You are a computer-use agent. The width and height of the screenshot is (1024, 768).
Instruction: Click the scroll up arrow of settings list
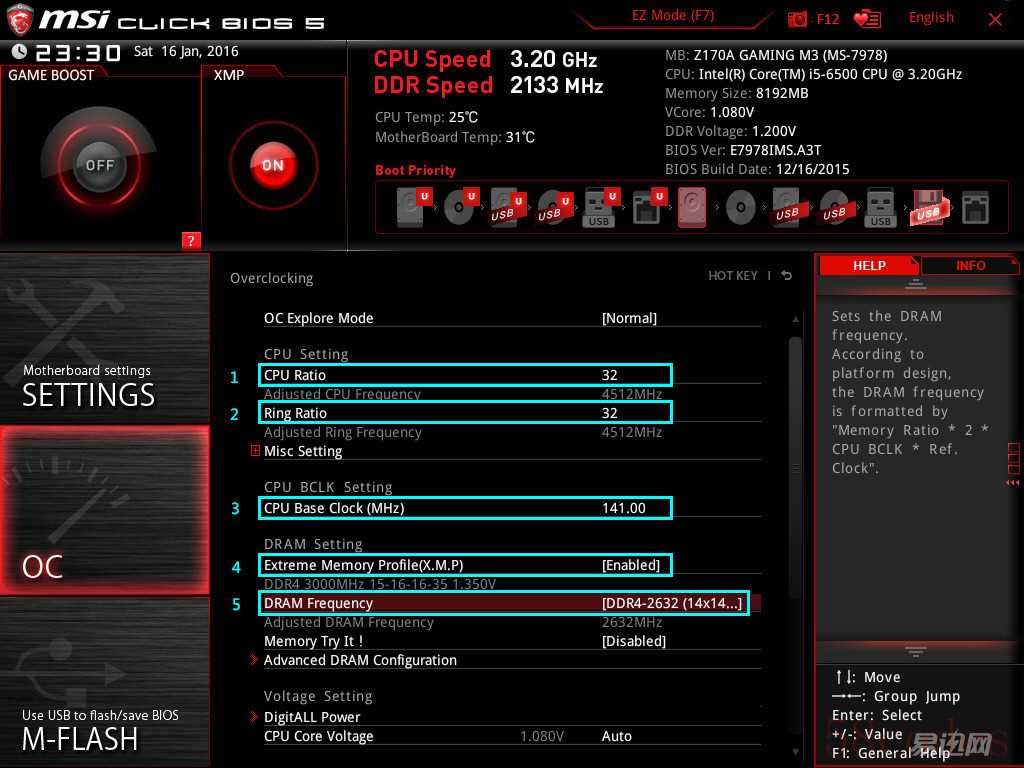(795, 319)
